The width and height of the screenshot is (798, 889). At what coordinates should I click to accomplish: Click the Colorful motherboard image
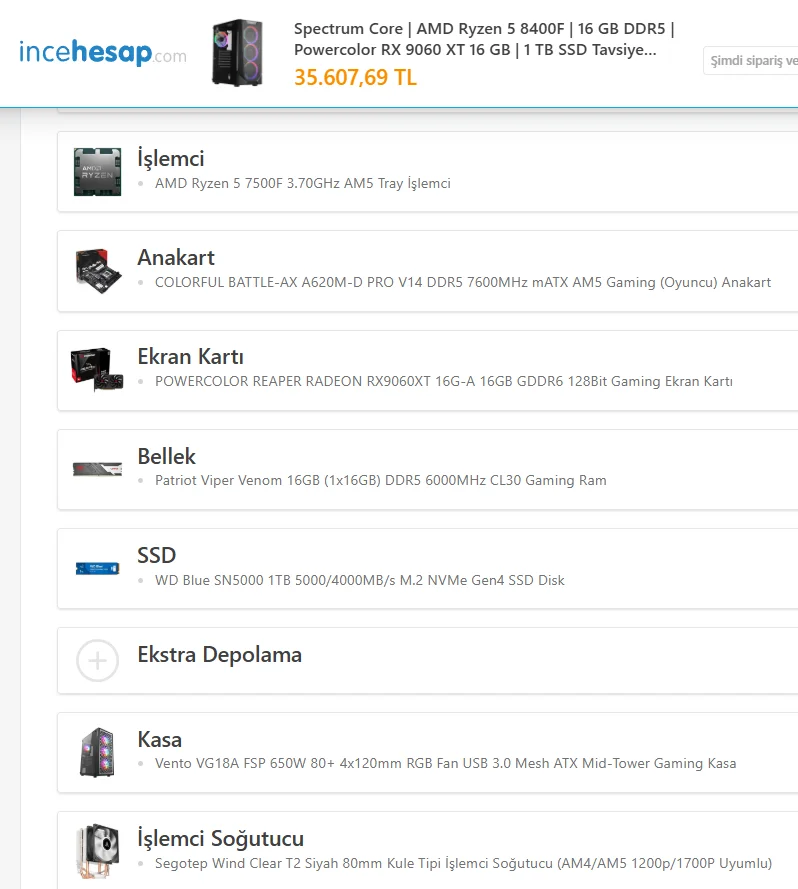97,270
